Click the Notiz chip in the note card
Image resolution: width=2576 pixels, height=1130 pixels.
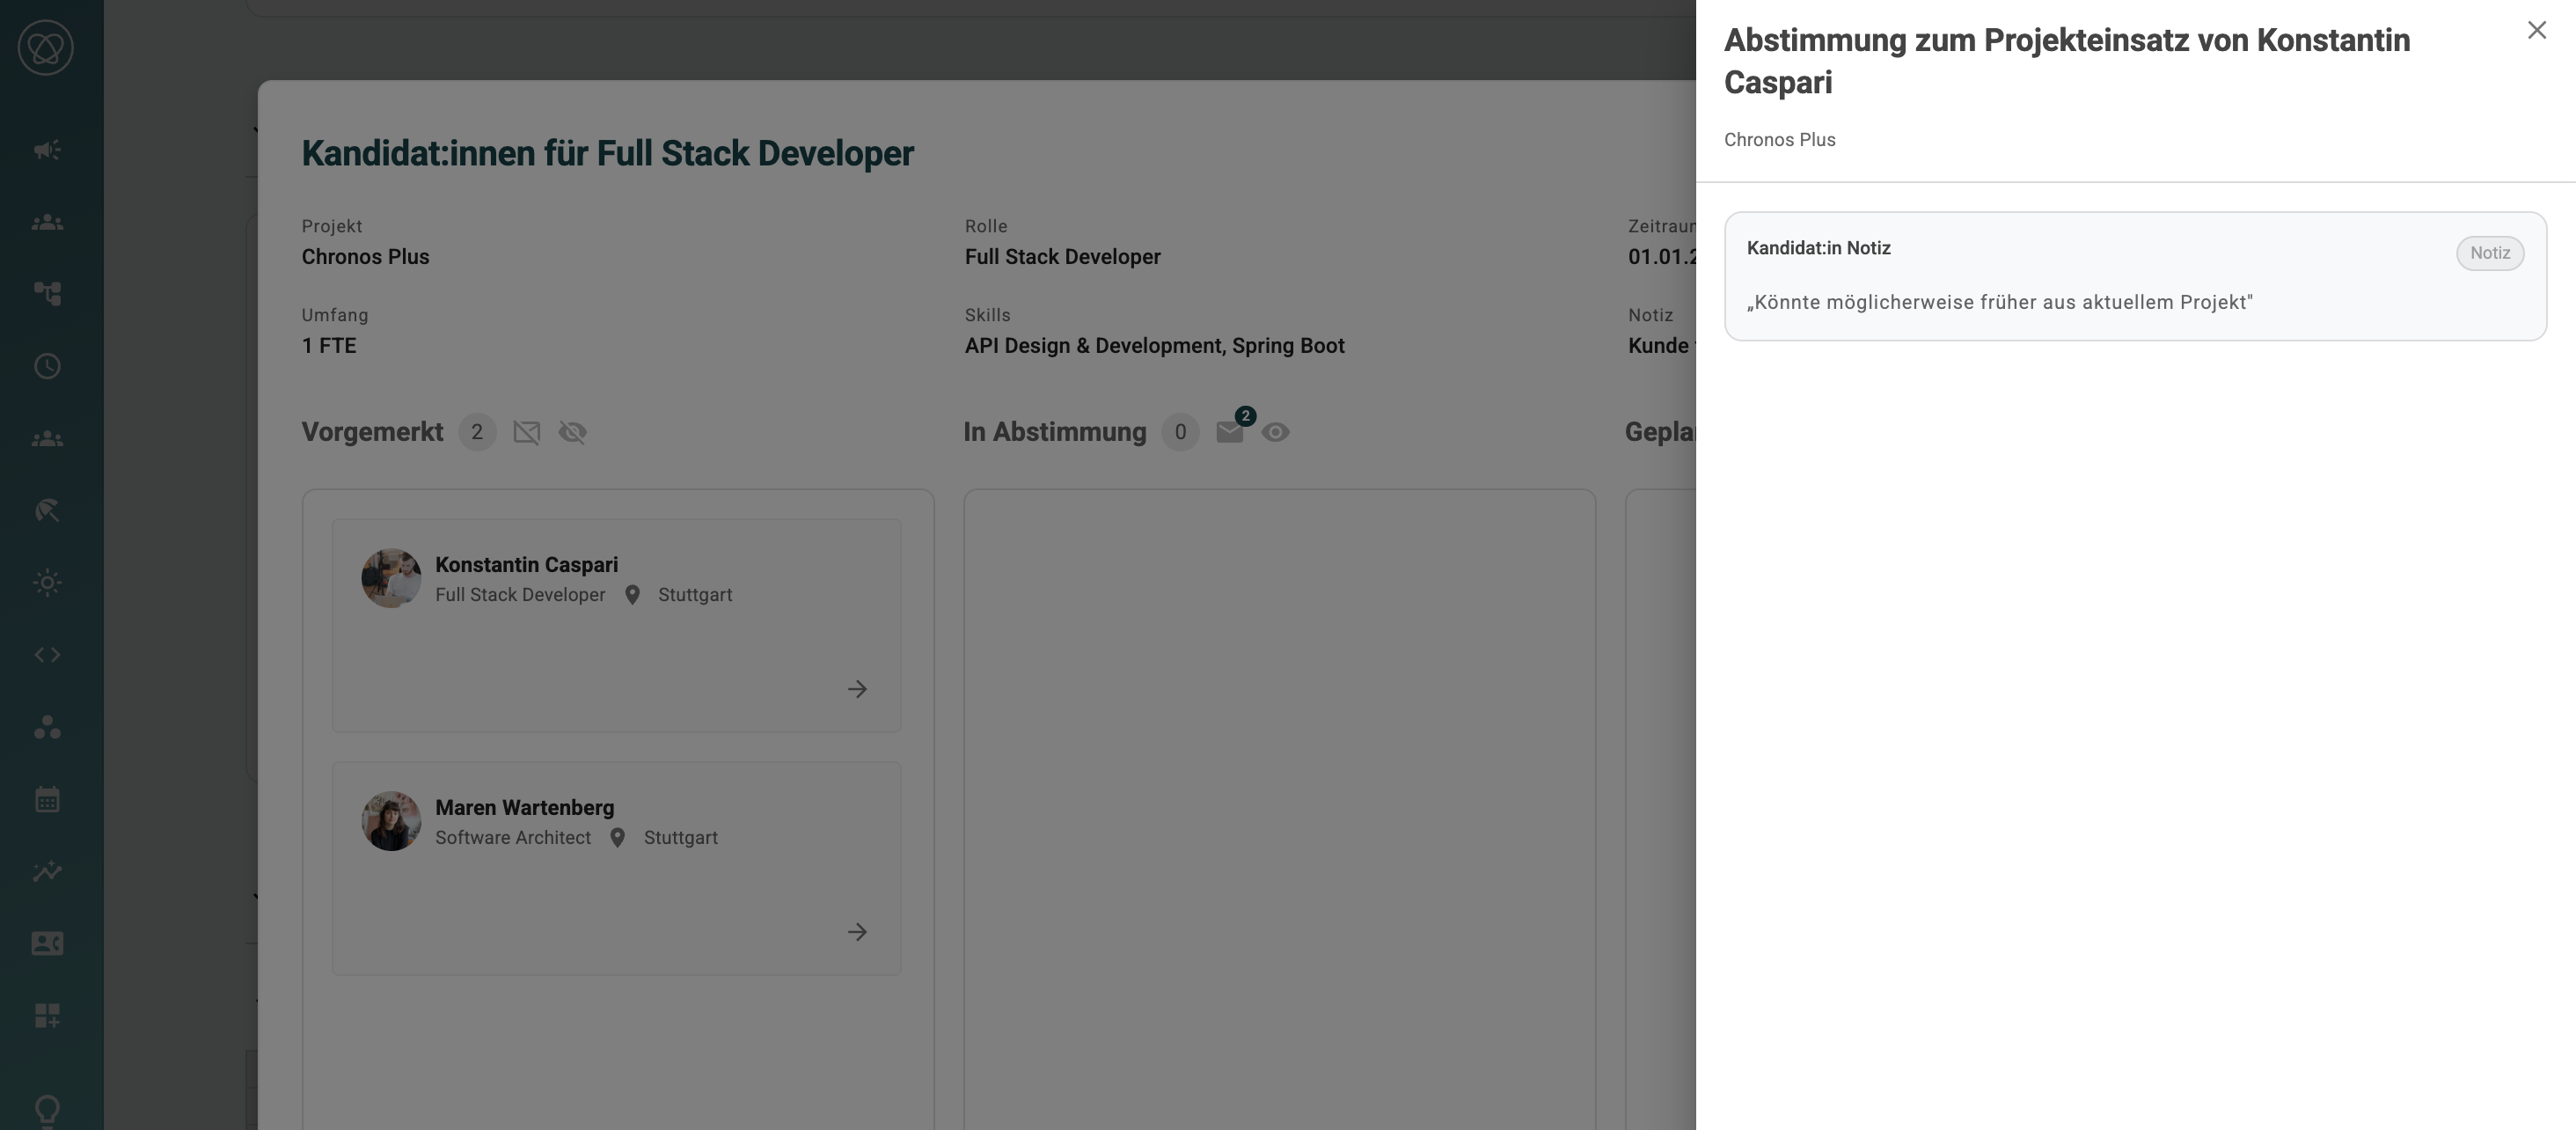[x=2490, y=253]
